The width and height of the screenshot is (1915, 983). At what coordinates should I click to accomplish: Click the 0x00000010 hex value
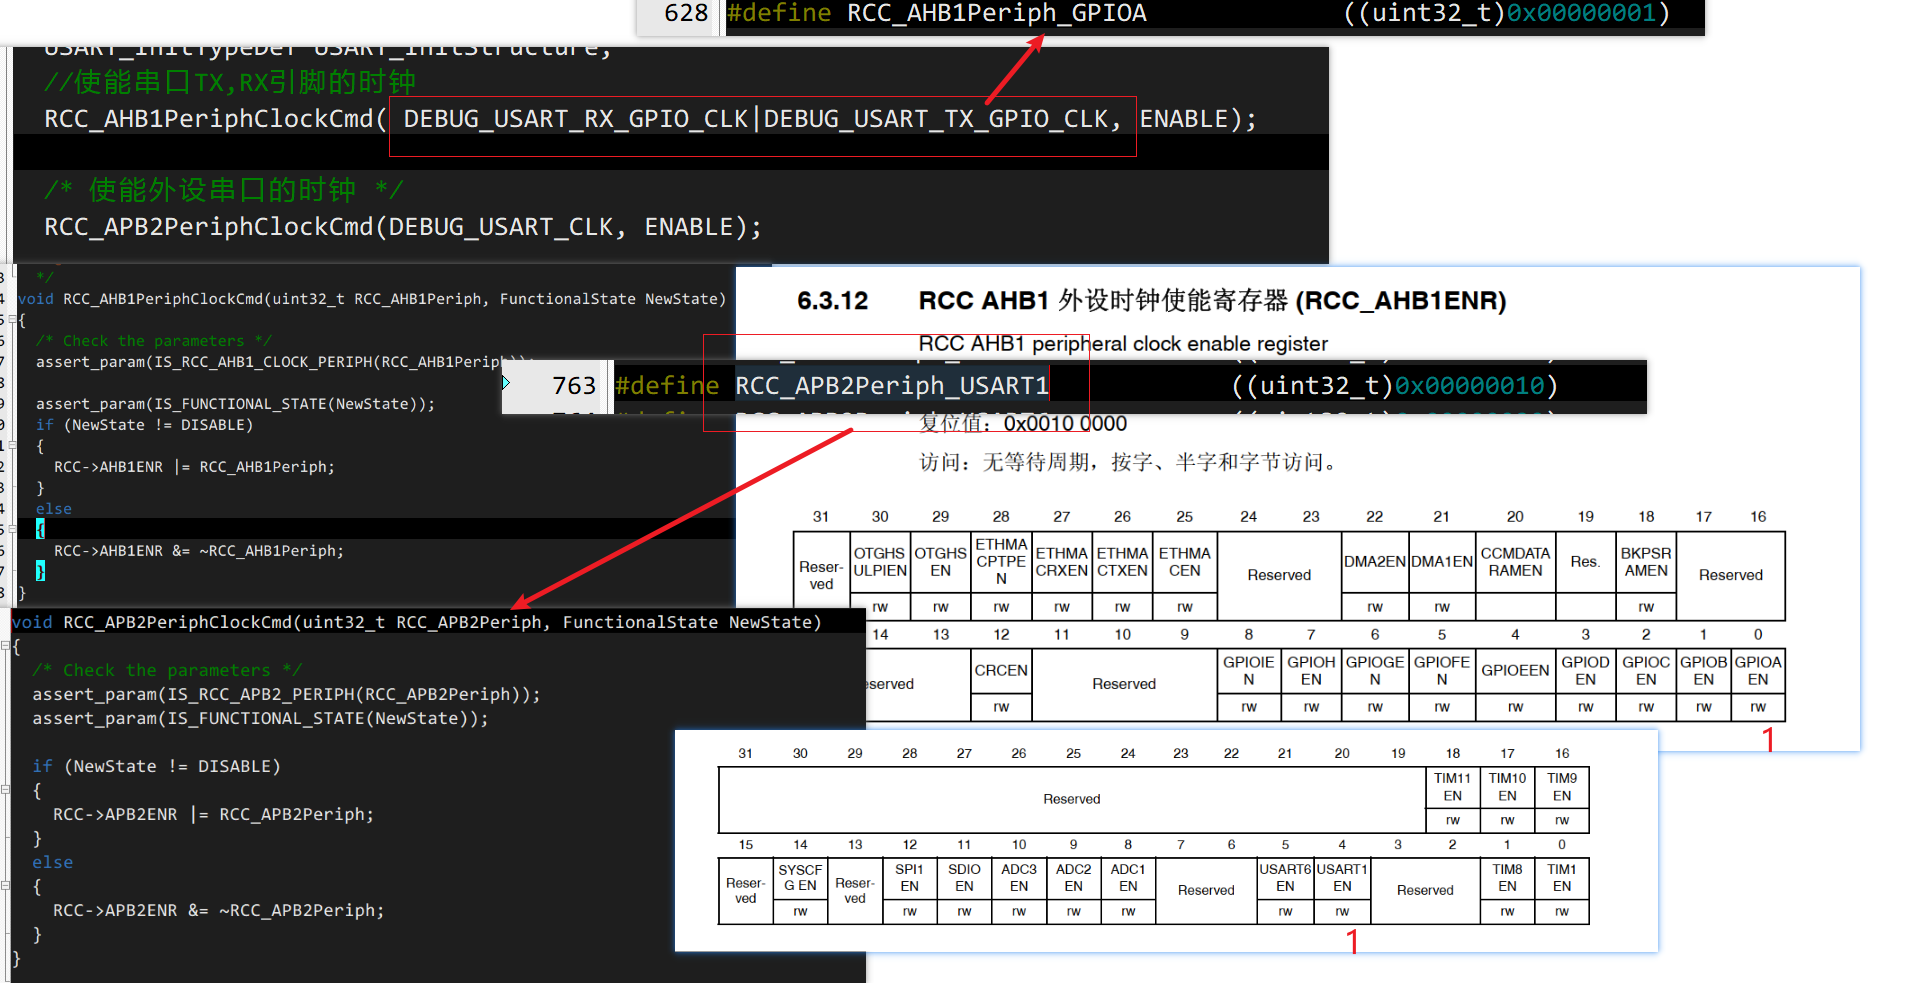click(1470, 386)
